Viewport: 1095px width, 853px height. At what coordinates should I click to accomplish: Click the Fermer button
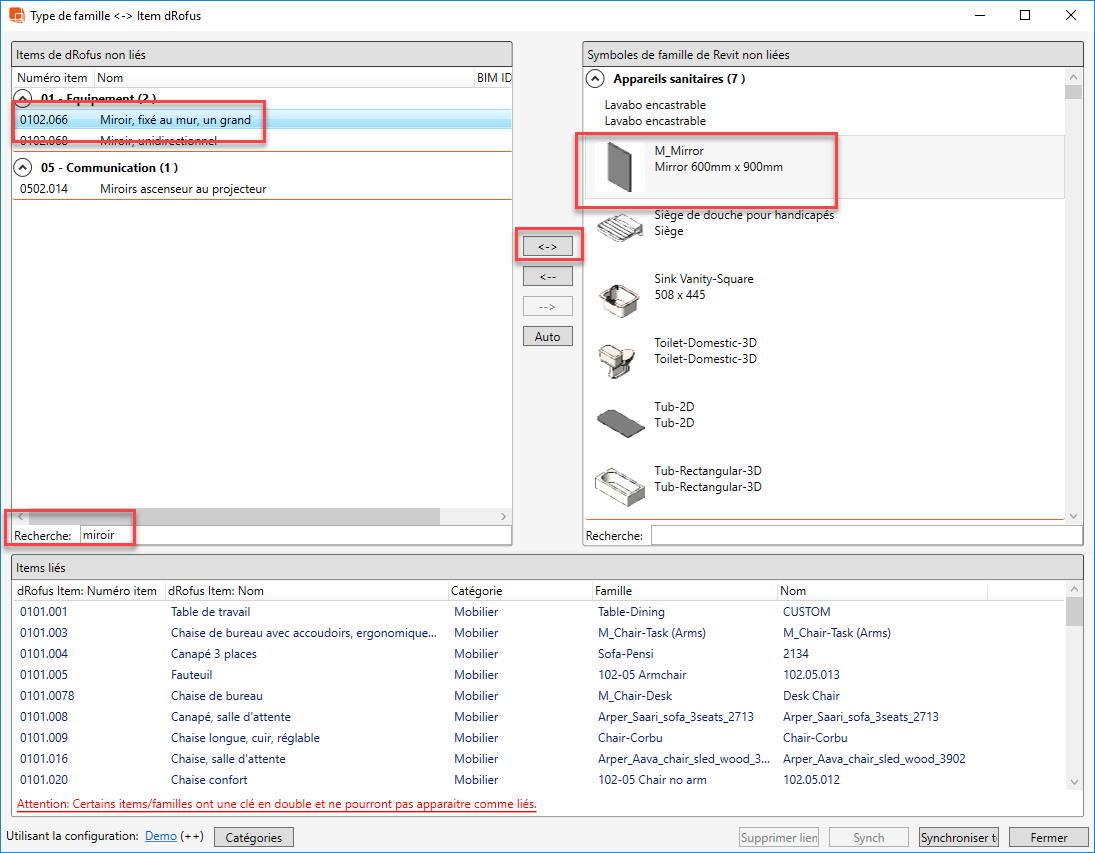click(1048, 837)
